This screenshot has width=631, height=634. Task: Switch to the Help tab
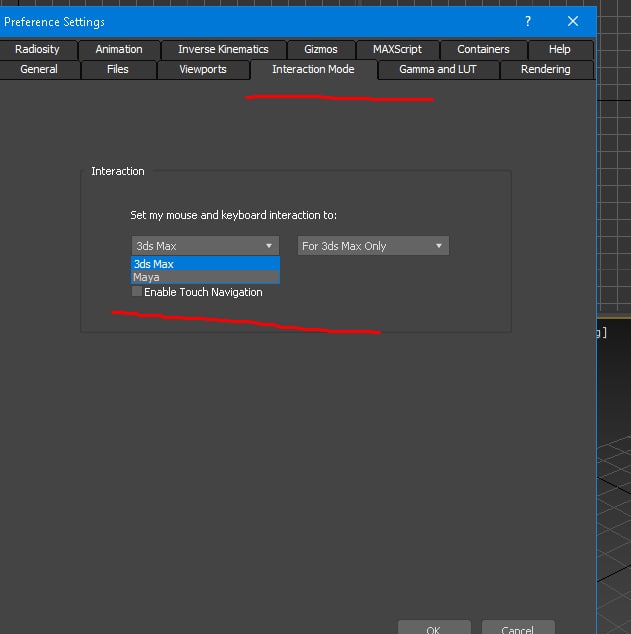(559, 49)
